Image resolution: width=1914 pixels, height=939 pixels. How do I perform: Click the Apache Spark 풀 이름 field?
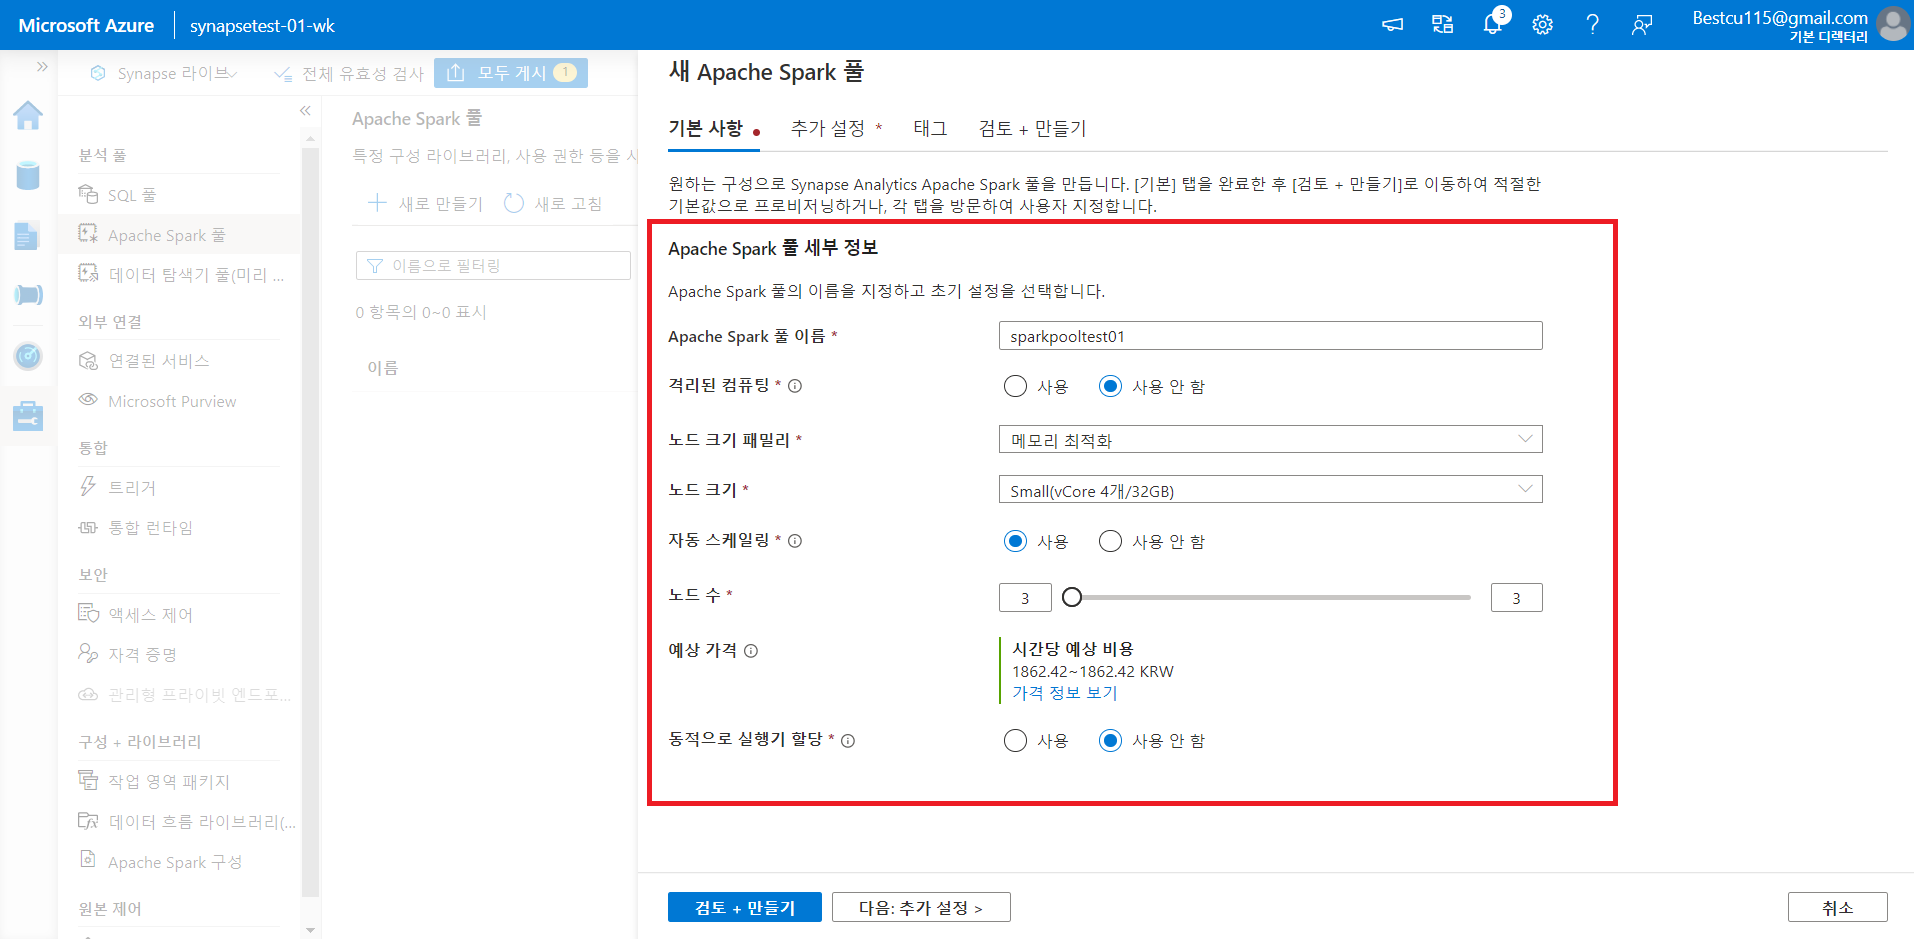tap(1270, 336)
